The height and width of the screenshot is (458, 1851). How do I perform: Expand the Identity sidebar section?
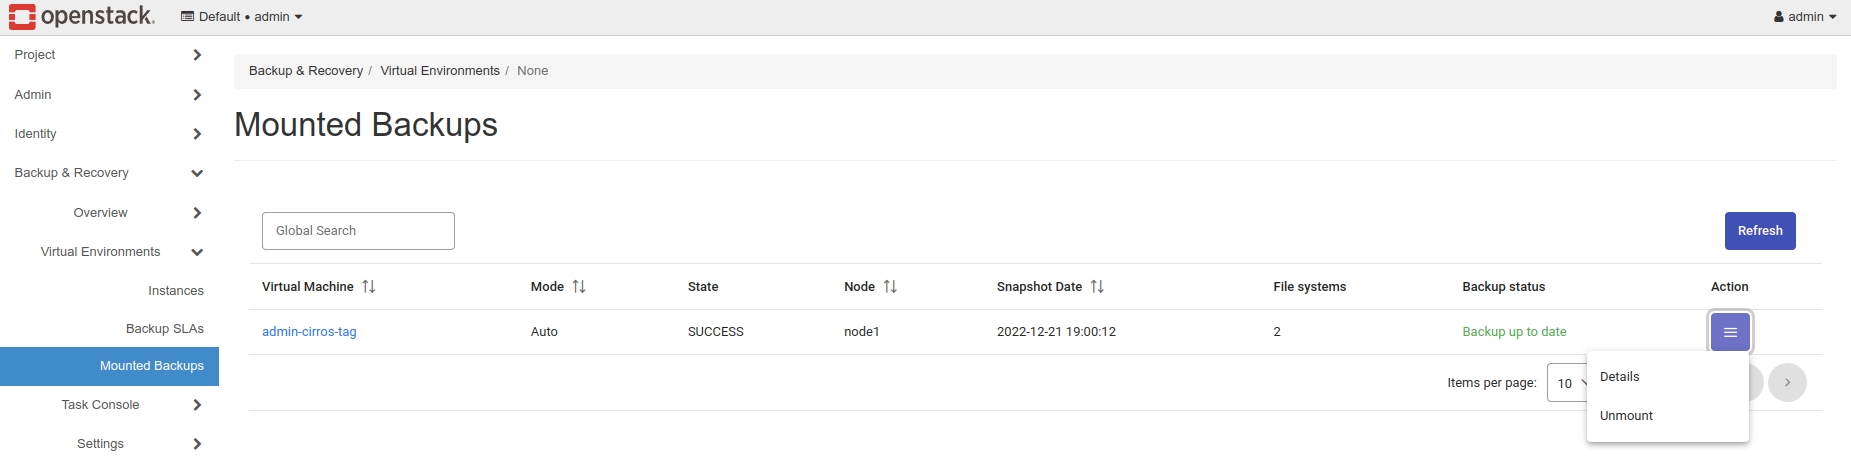click(x=108, y=134)
